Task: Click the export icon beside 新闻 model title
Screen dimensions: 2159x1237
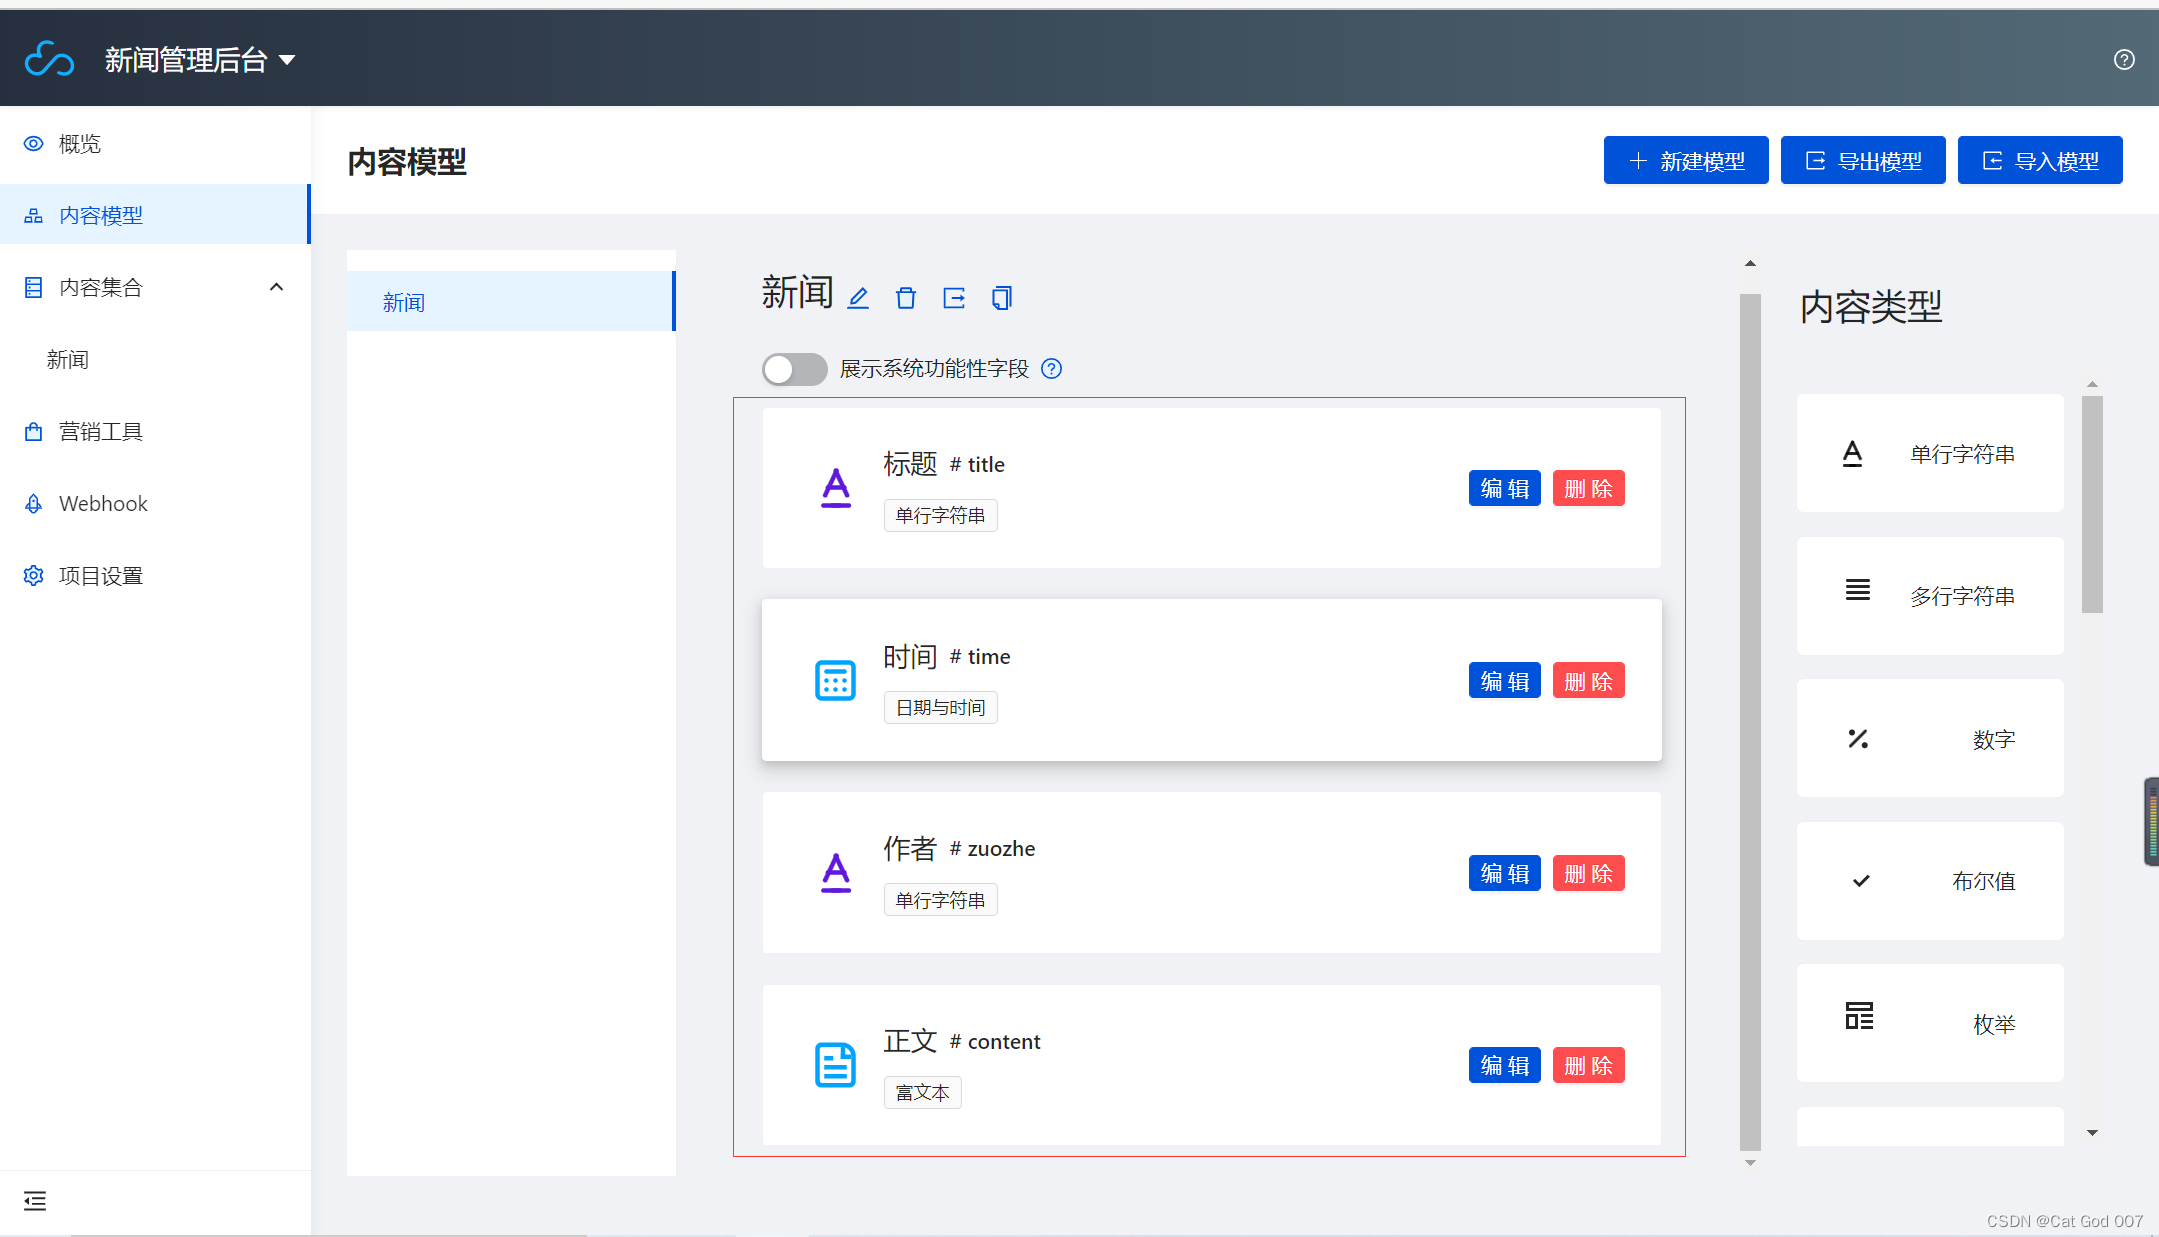Action: (954, 298)
